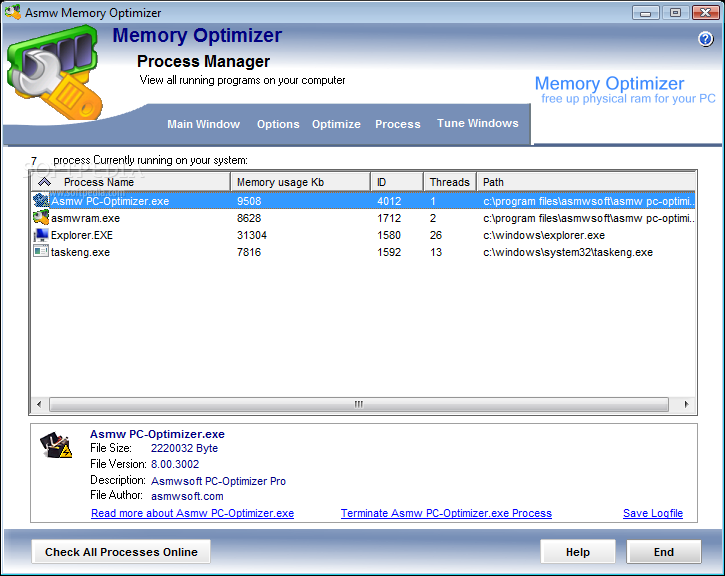Click Terminate Asmw PC-Optimizer.exe Process link
This screenshot has height=576, width=725.
tap(446, 513)
